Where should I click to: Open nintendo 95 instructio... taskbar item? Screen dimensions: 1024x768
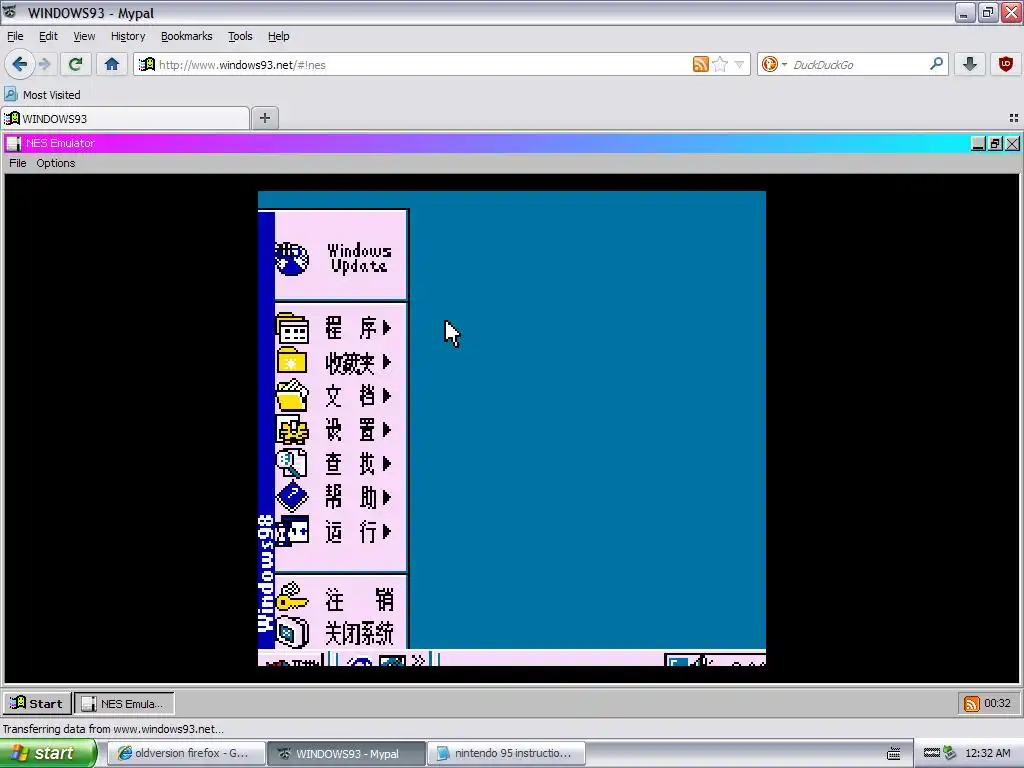click(506, 753)
